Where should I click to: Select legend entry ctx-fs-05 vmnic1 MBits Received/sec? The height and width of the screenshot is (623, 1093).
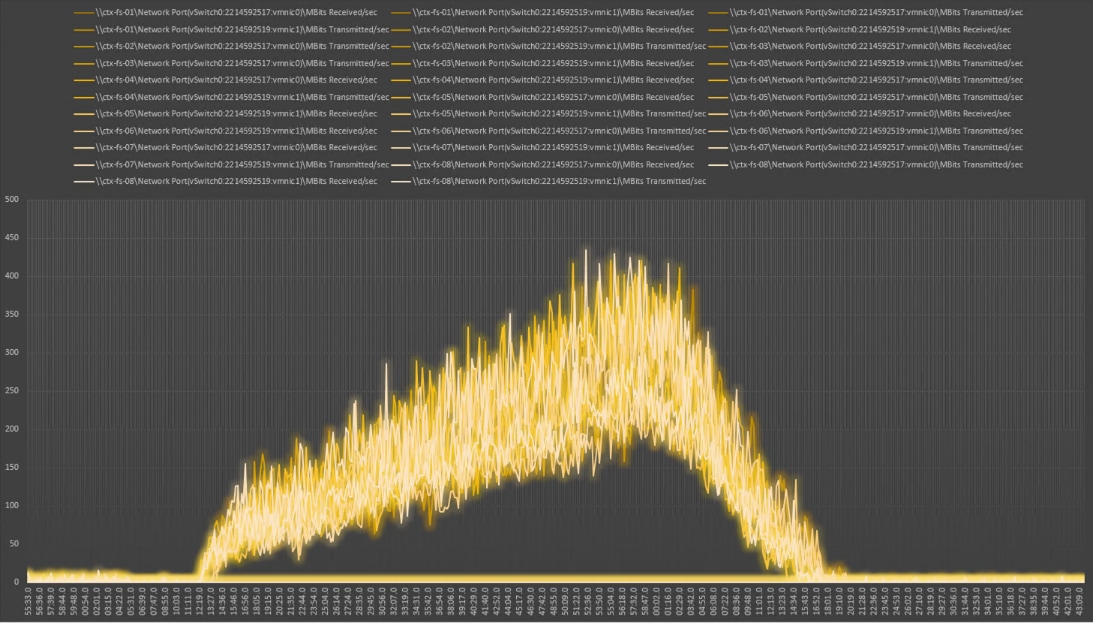[x=225, y=114]
